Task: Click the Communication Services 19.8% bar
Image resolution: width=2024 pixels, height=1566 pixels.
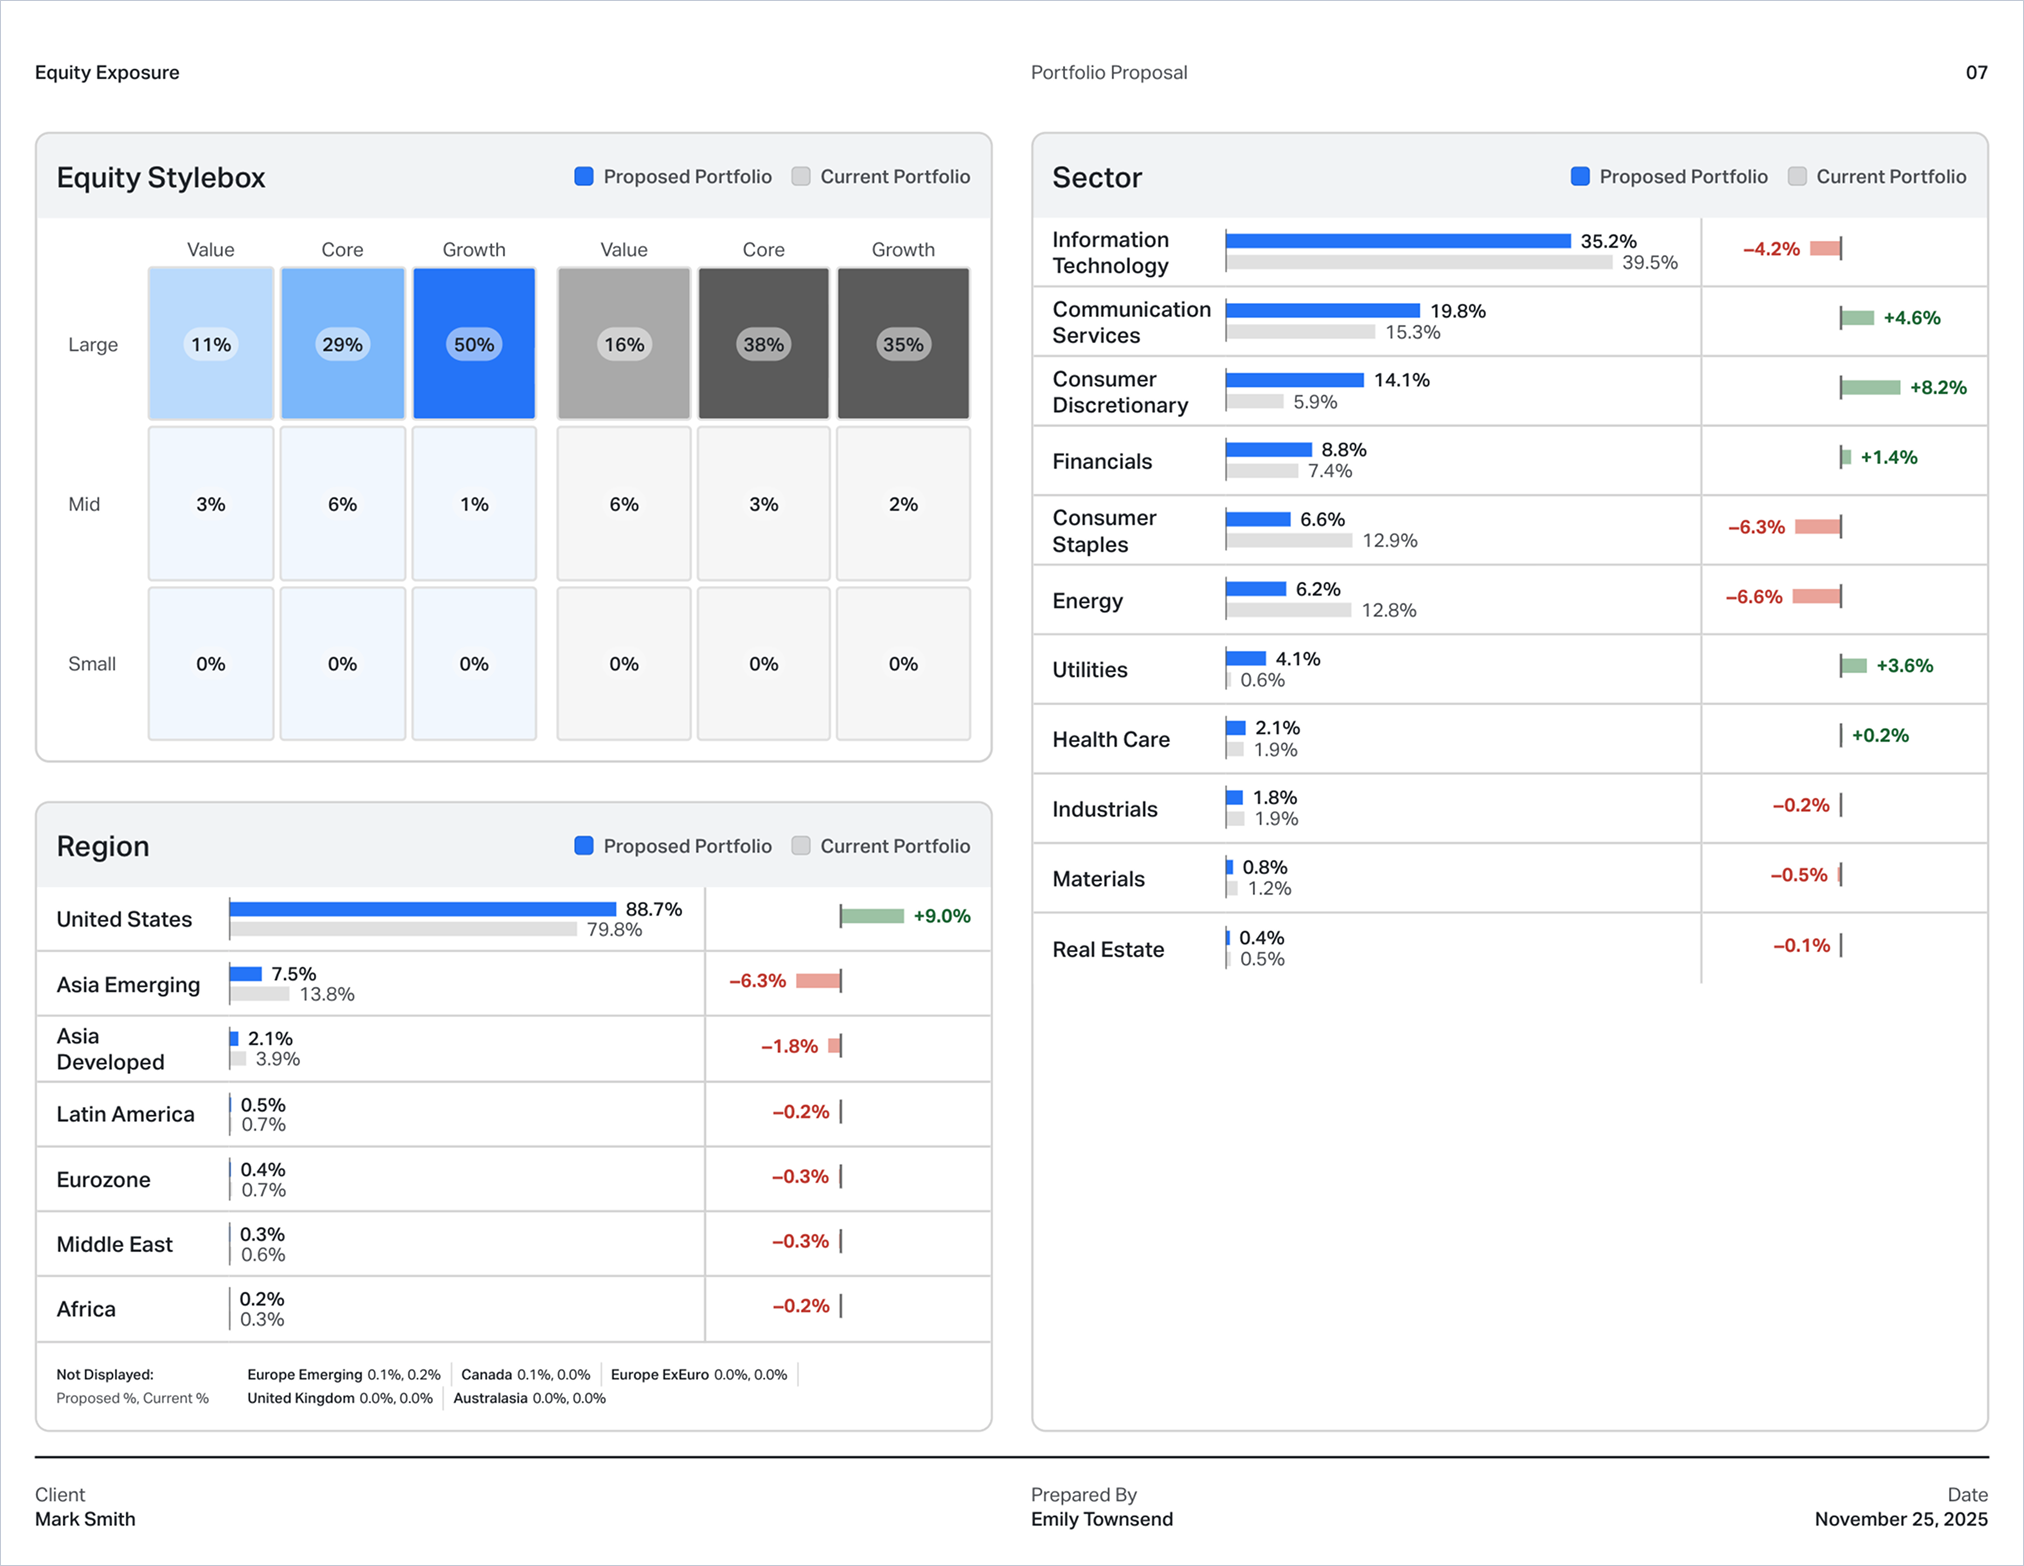Action: click(x=1322, y=311)
